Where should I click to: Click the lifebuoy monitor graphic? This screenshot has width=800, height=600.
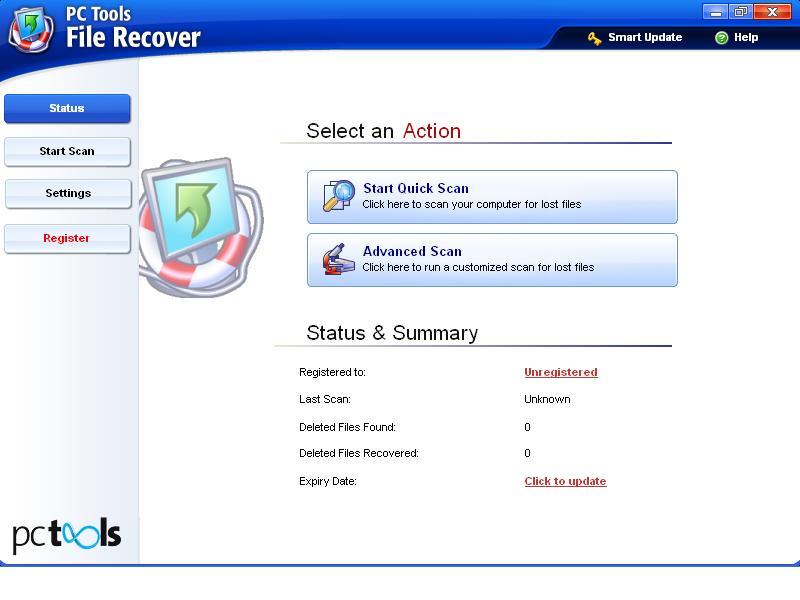point(198,225)
